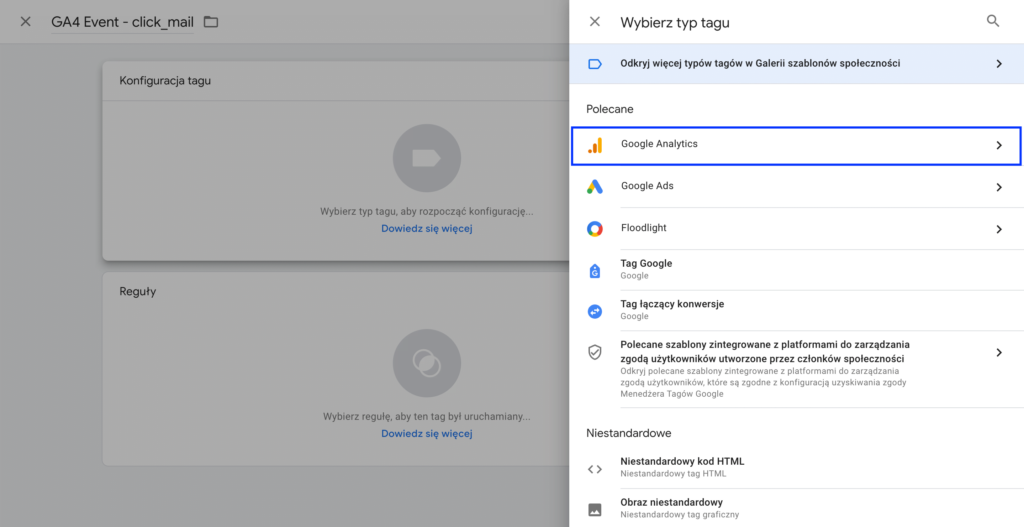Click the custom image picture icon
This screenshot has width=1024, height=527.
click(594, 509)
